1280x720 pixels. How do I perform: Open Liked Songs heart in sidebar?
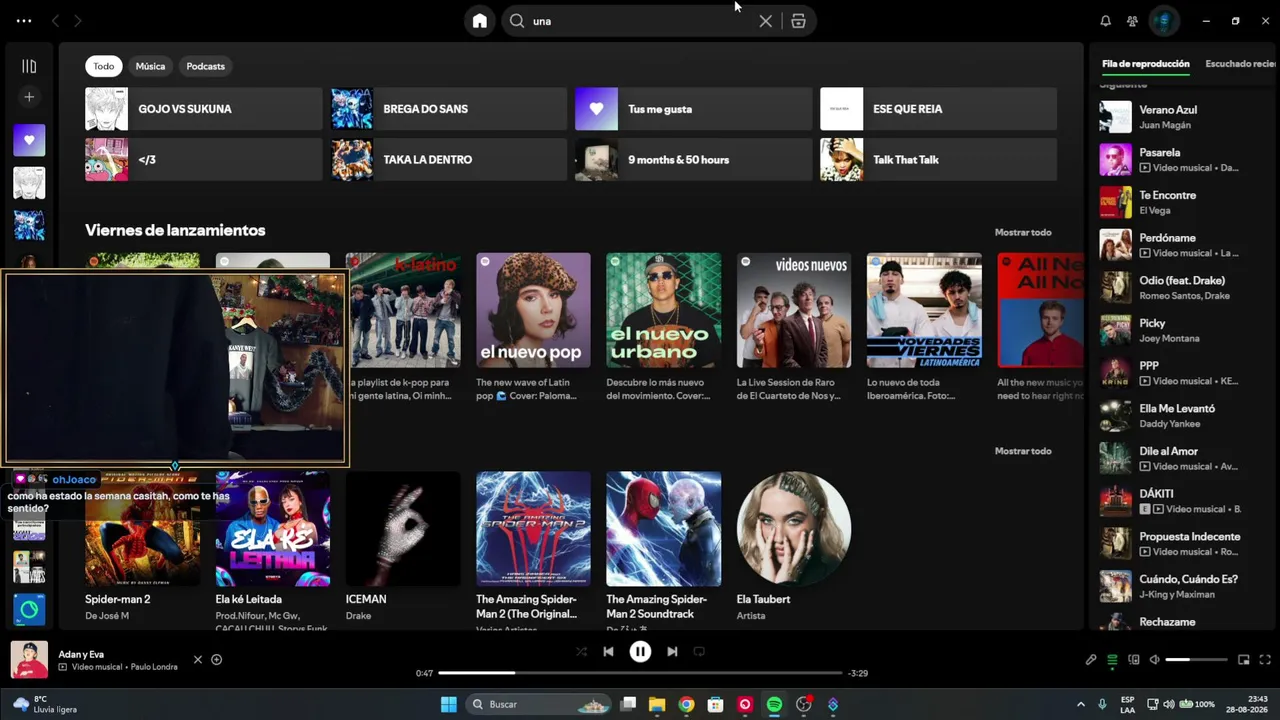[x=29, y=140]
